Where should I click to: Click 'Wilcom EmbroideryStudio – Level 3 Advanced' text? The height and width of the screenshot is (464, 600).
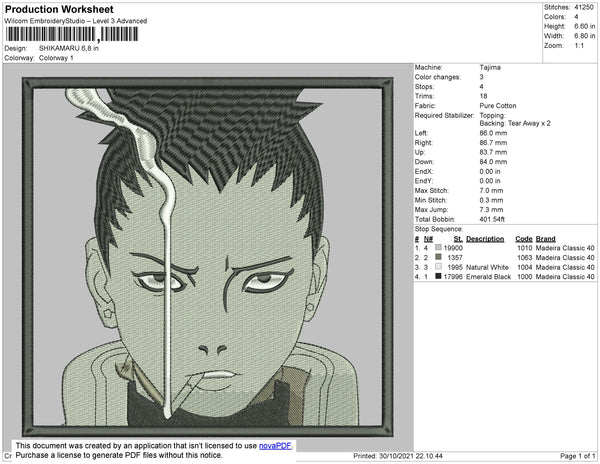coord(76,21)
